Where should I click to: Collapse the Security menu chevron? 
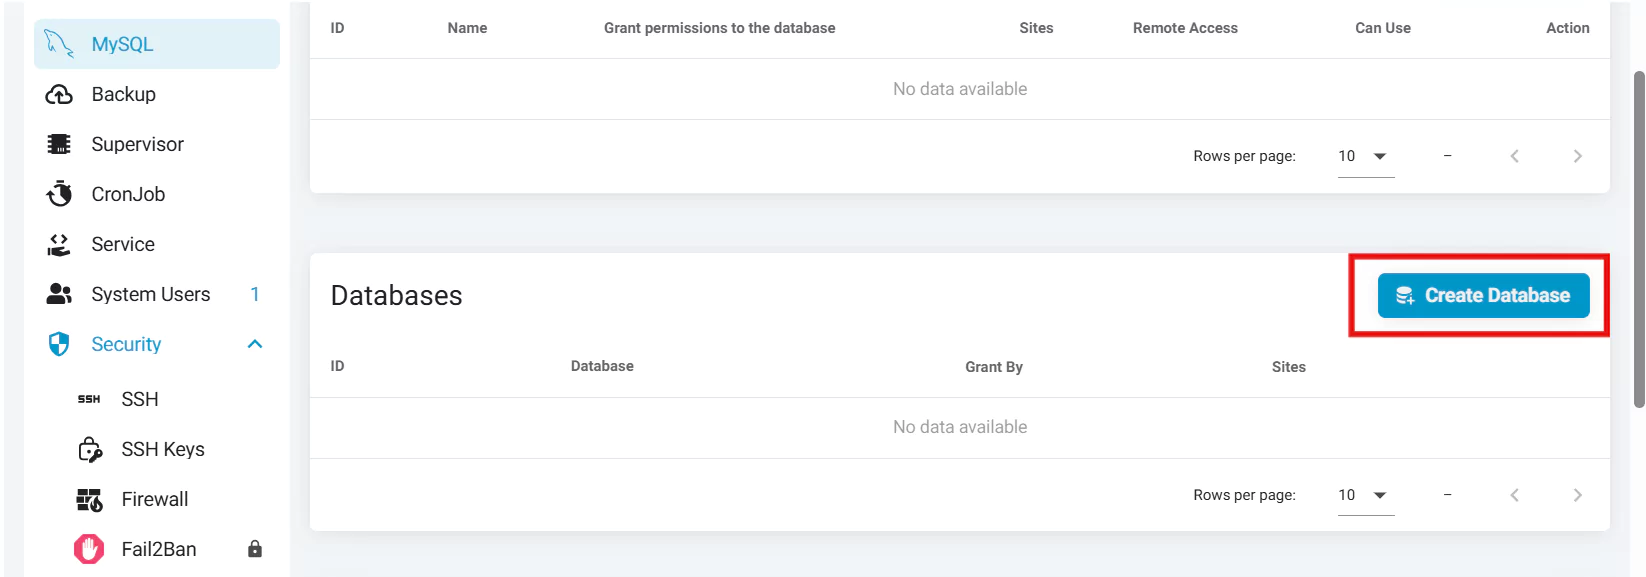pyautogui.click(x=255, y=344)
